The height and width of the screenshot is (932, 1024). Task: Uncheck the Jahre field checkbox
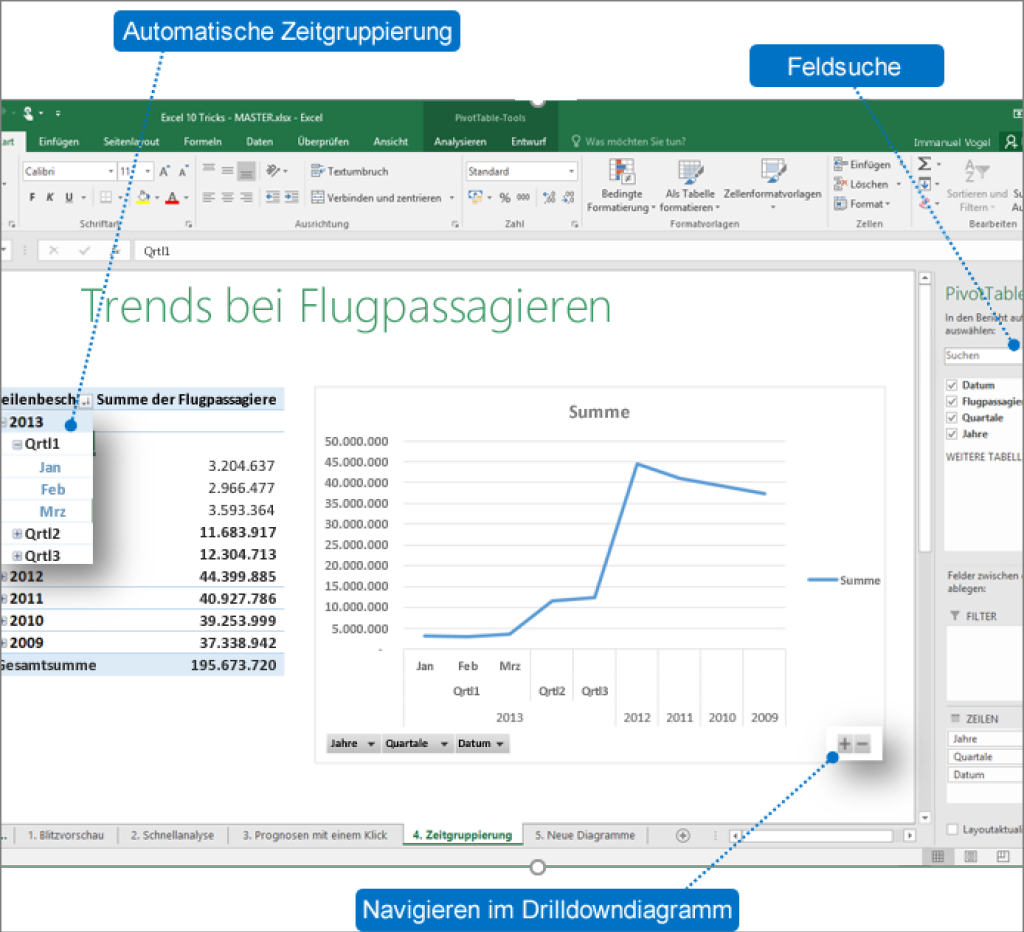[952, 434]
